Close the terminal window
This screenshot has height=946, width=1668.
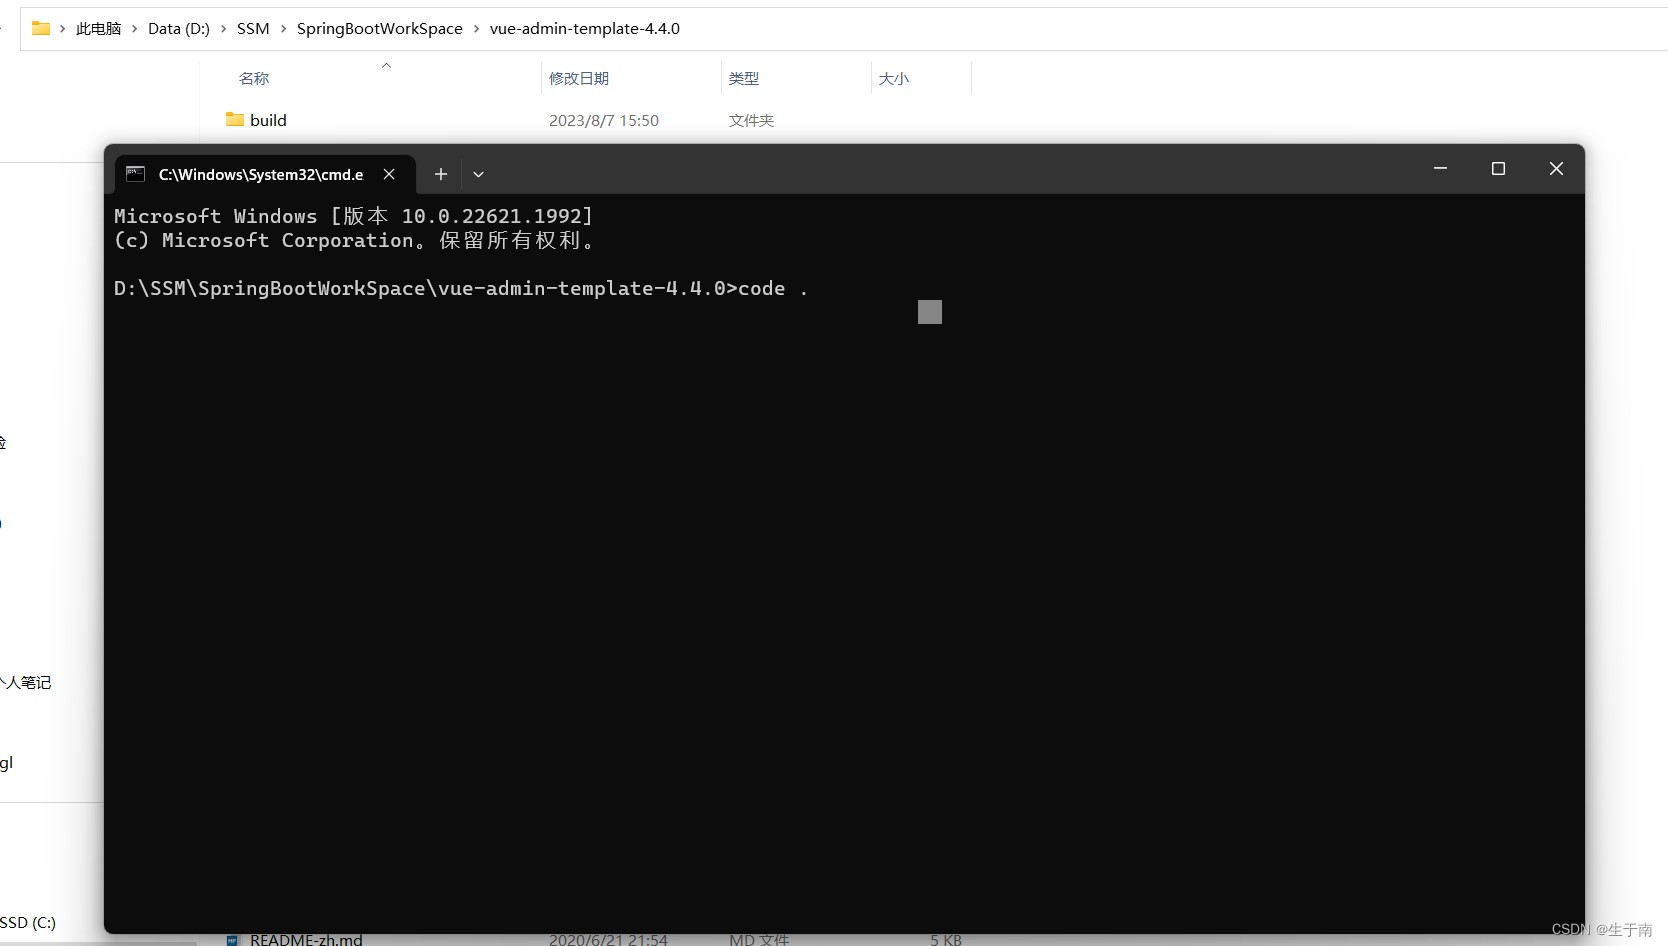[1556, 168]
